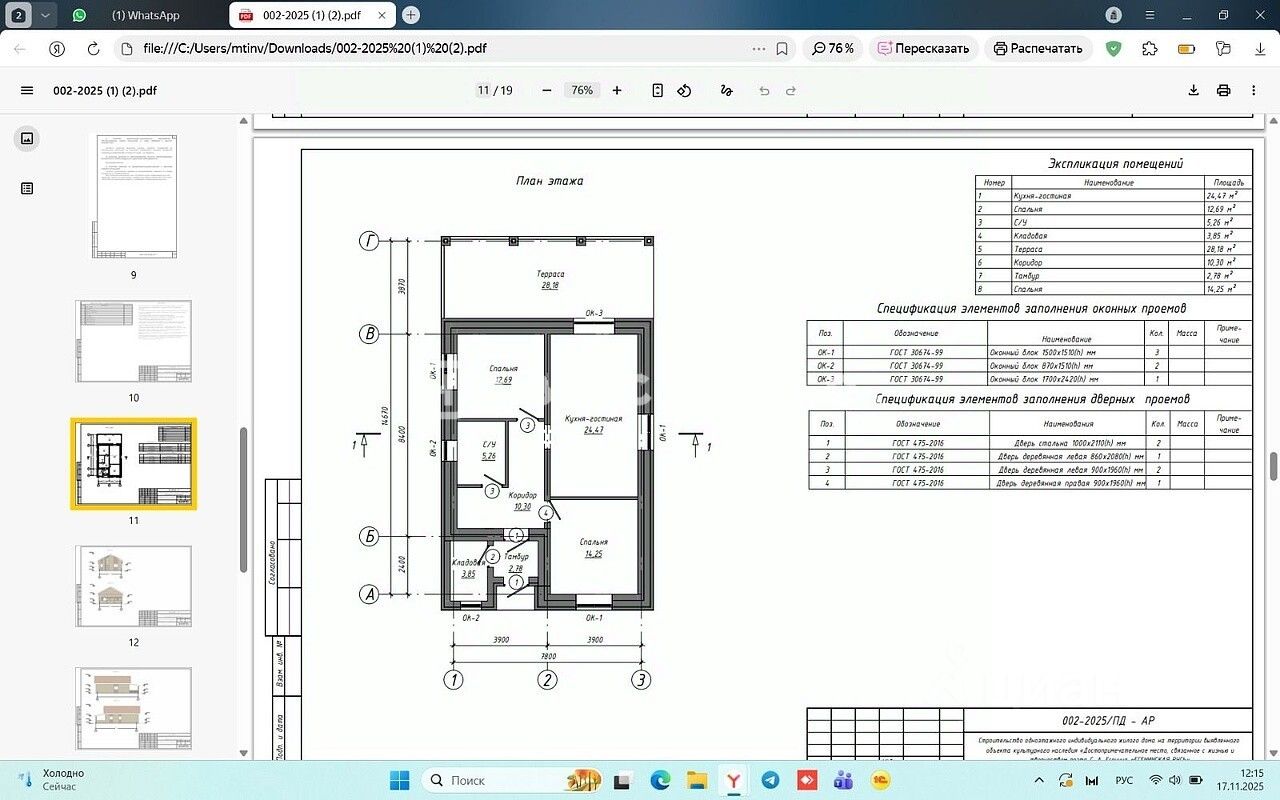Rotate the PDF page

(x=684, y=90)
